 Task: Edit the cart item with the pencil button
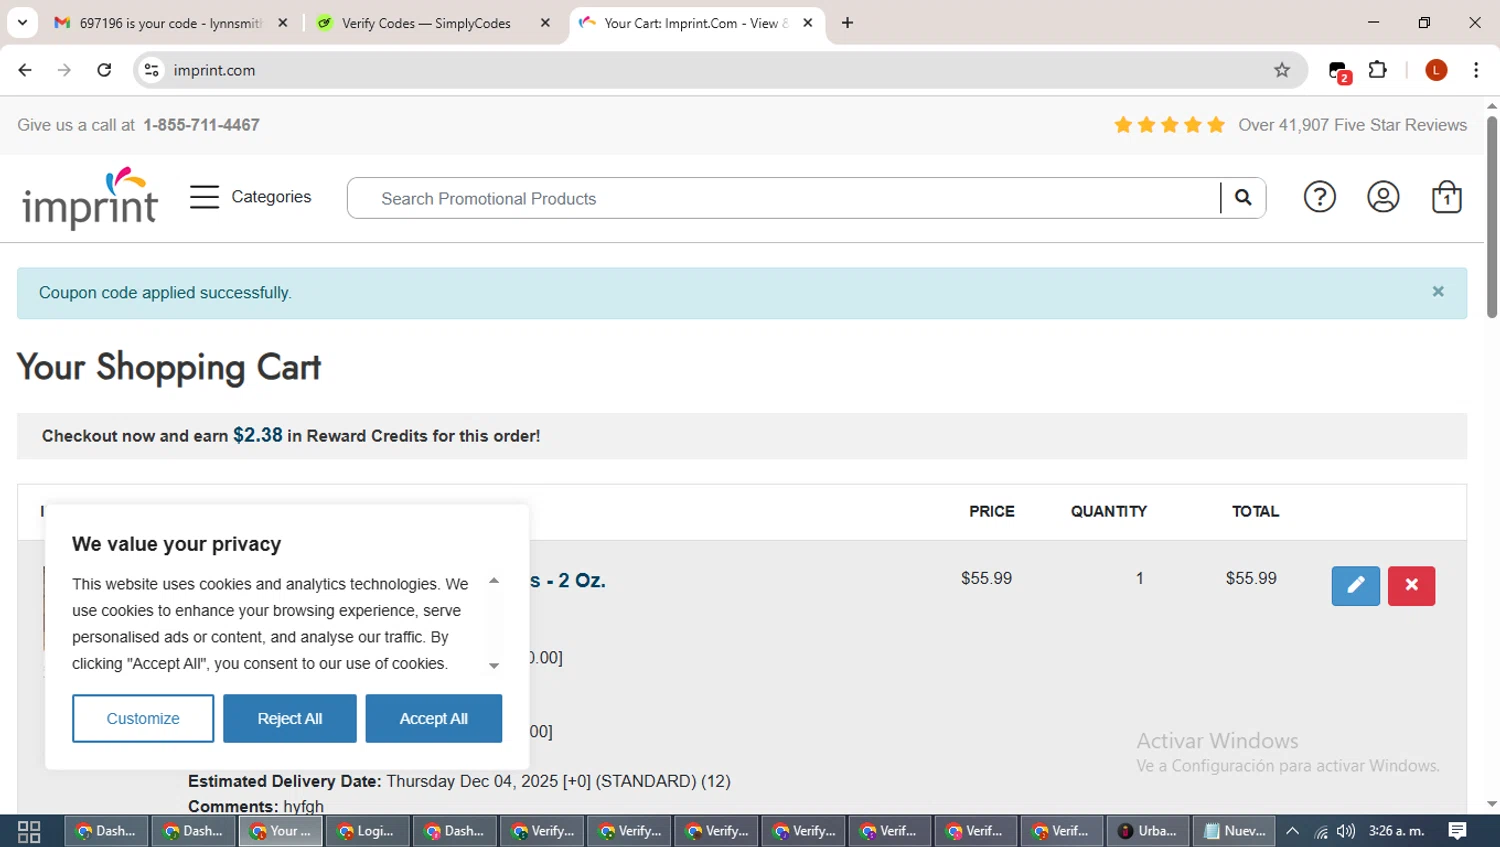coord(1356,586)
